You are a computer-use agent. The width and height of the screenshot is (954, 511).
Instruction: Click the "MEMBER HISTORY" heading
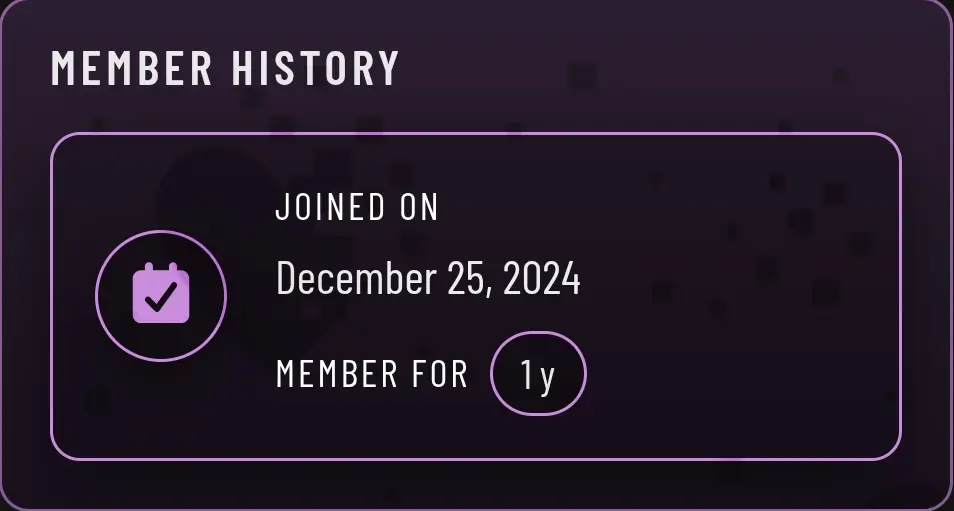[x=225, y=68]
